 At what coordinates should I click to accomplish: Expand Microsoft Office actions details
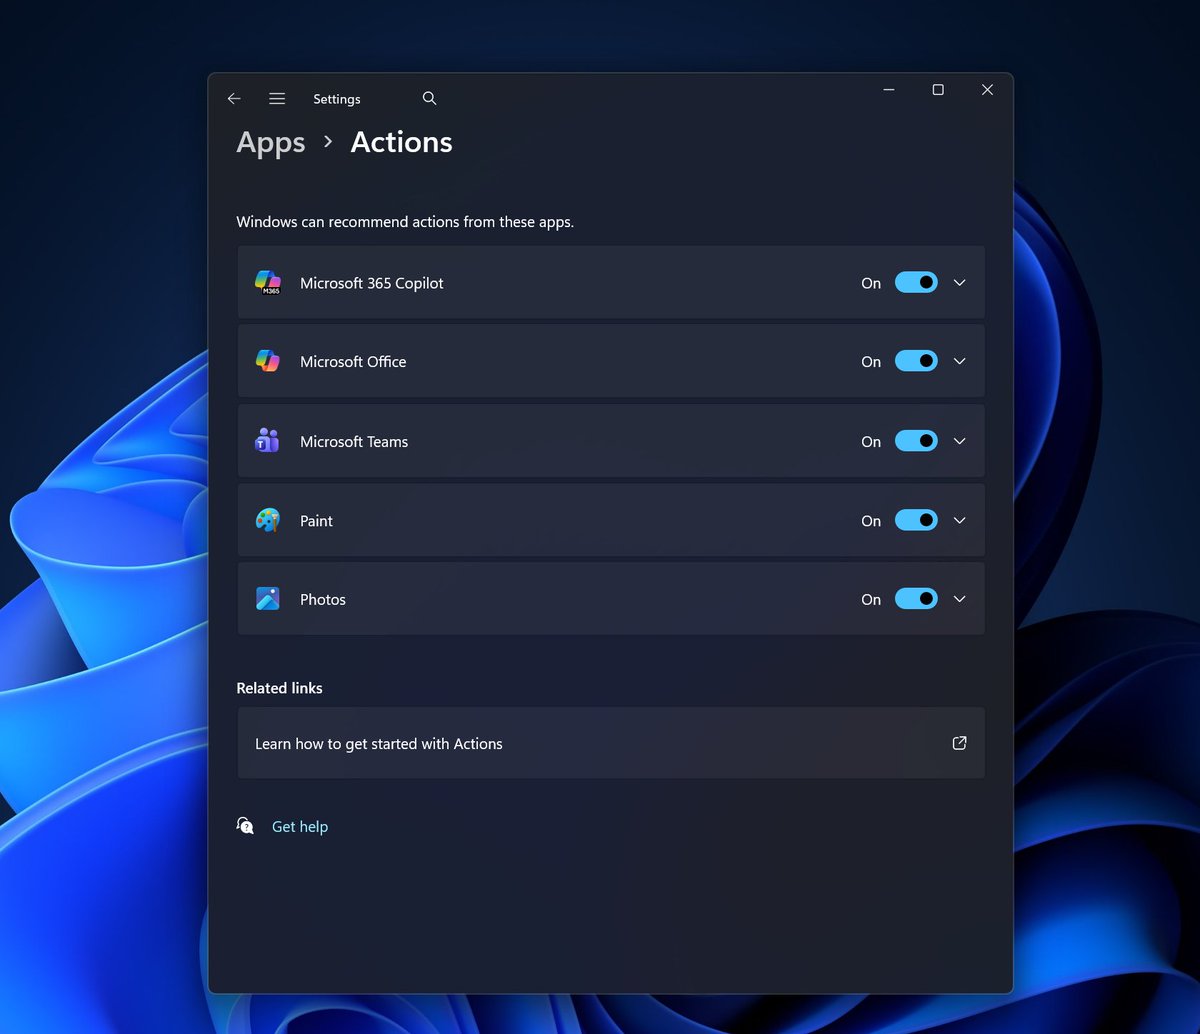click(960, 361)
